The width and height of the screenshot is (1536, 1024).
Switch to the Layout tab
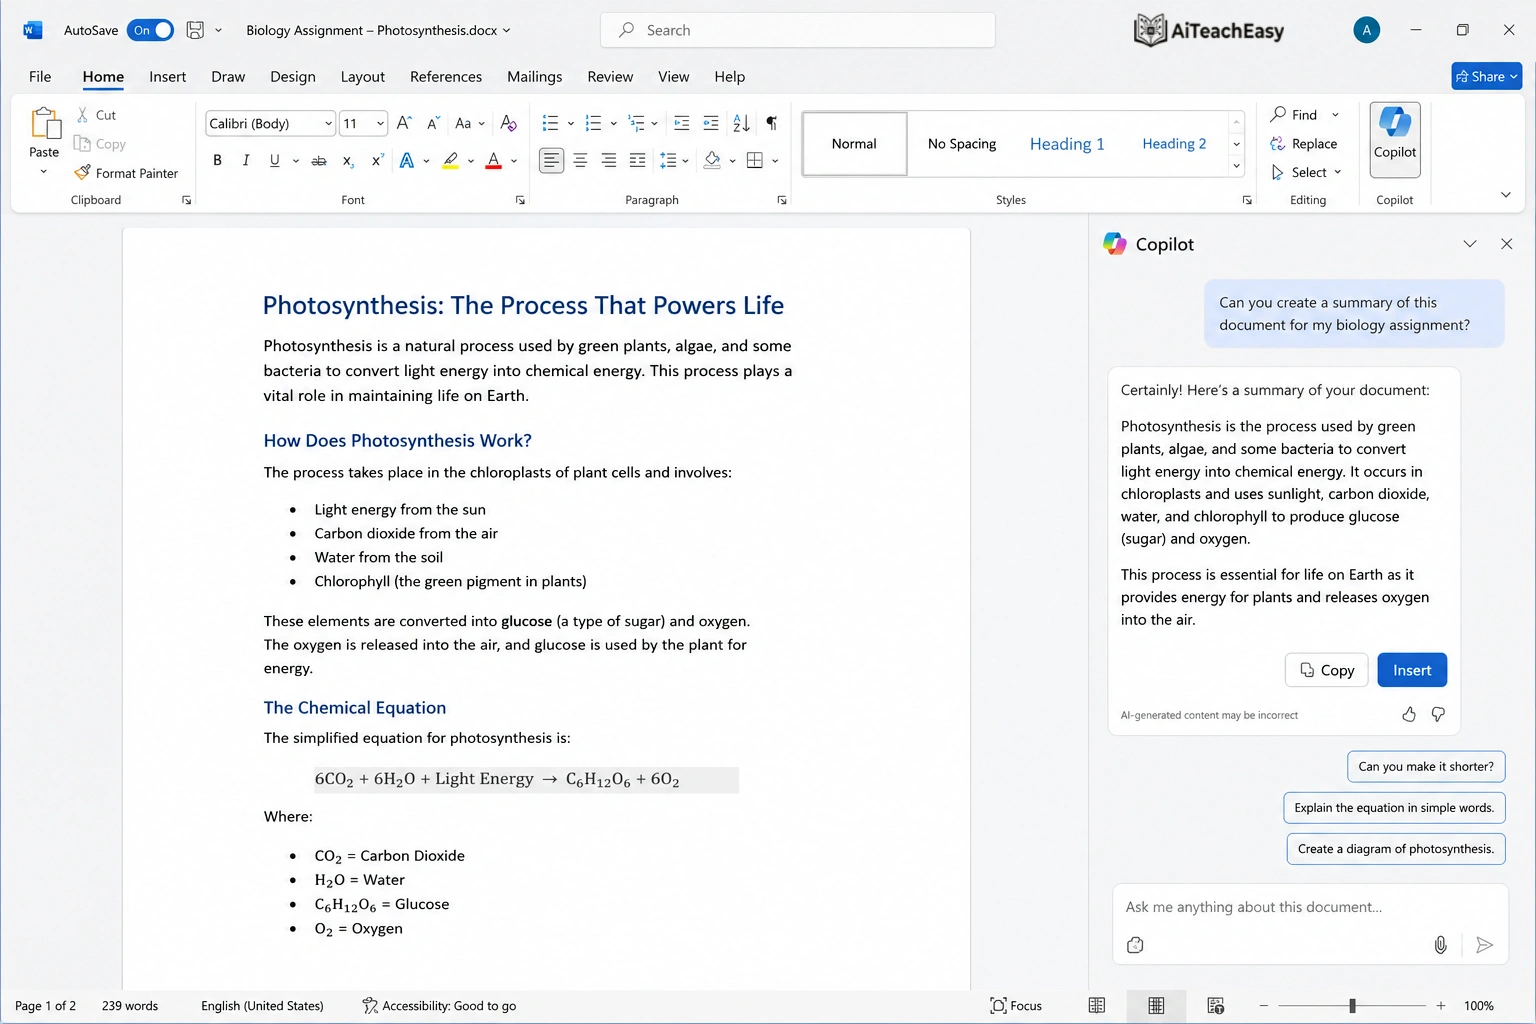[363, 77]
